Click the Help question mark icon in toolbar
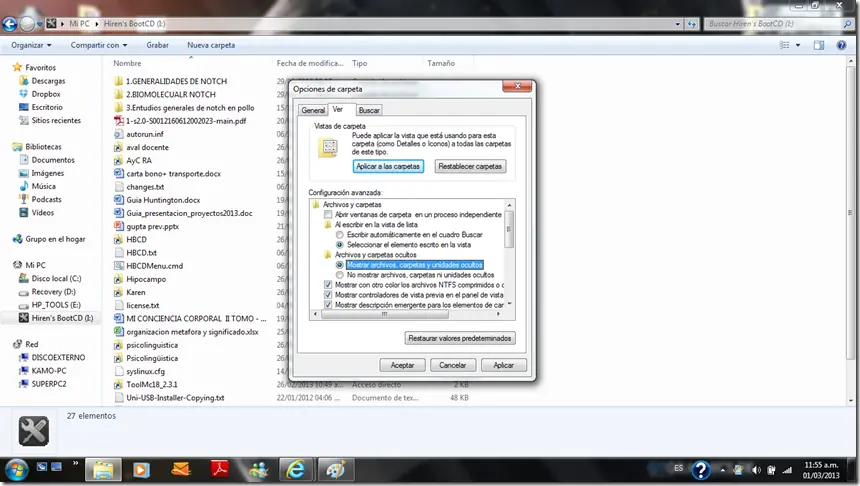Viewport: 860px width, 486px height. tap(841, 45)
